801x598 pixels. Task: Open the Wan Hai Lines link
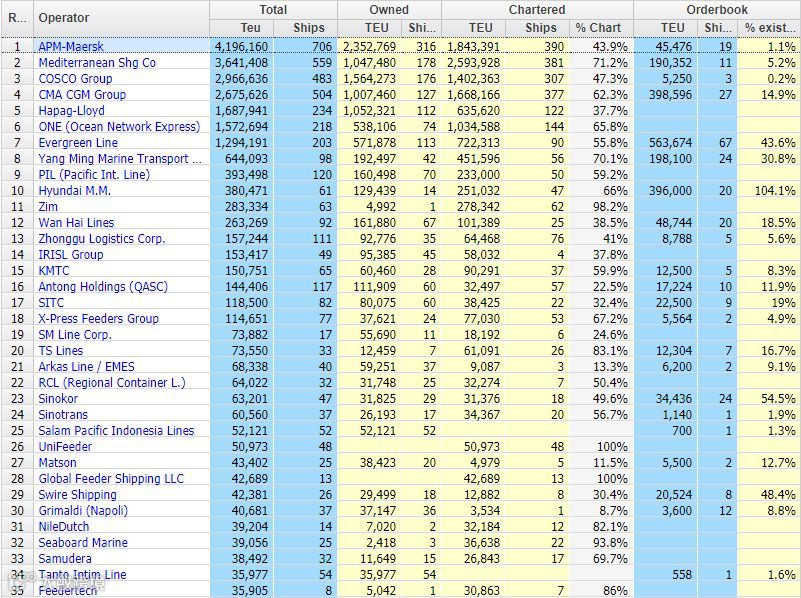click(x=76, y=223)
